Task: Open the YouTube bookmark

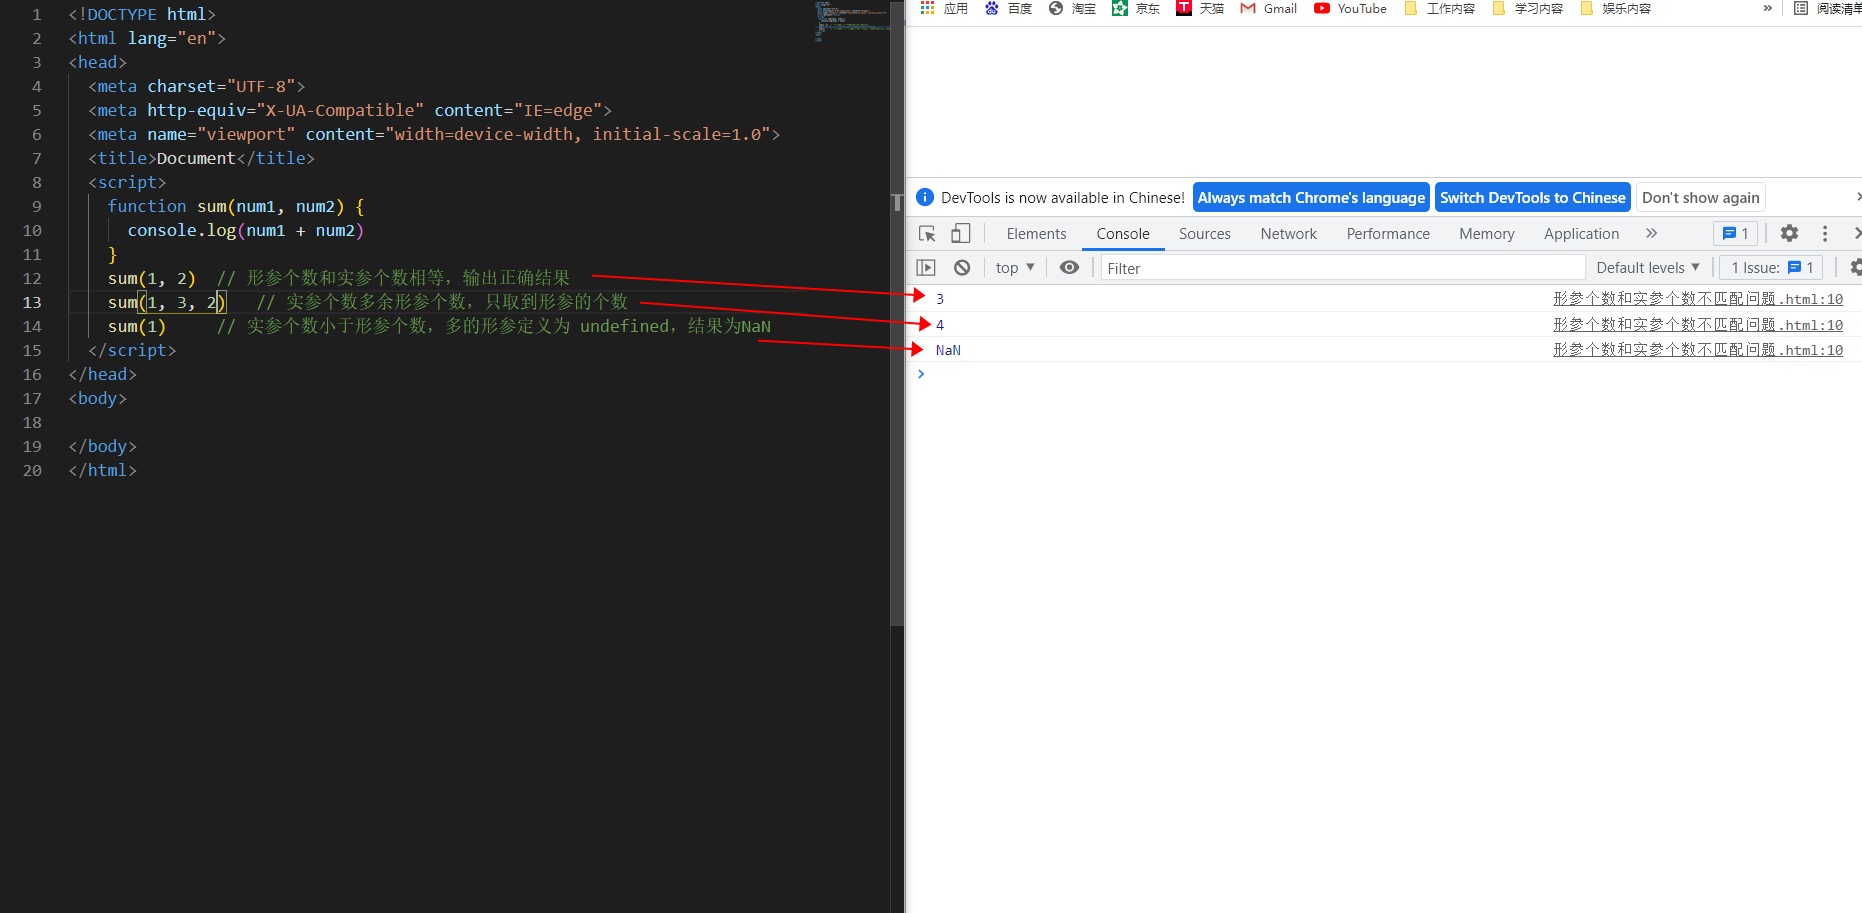Action: 1350,8
